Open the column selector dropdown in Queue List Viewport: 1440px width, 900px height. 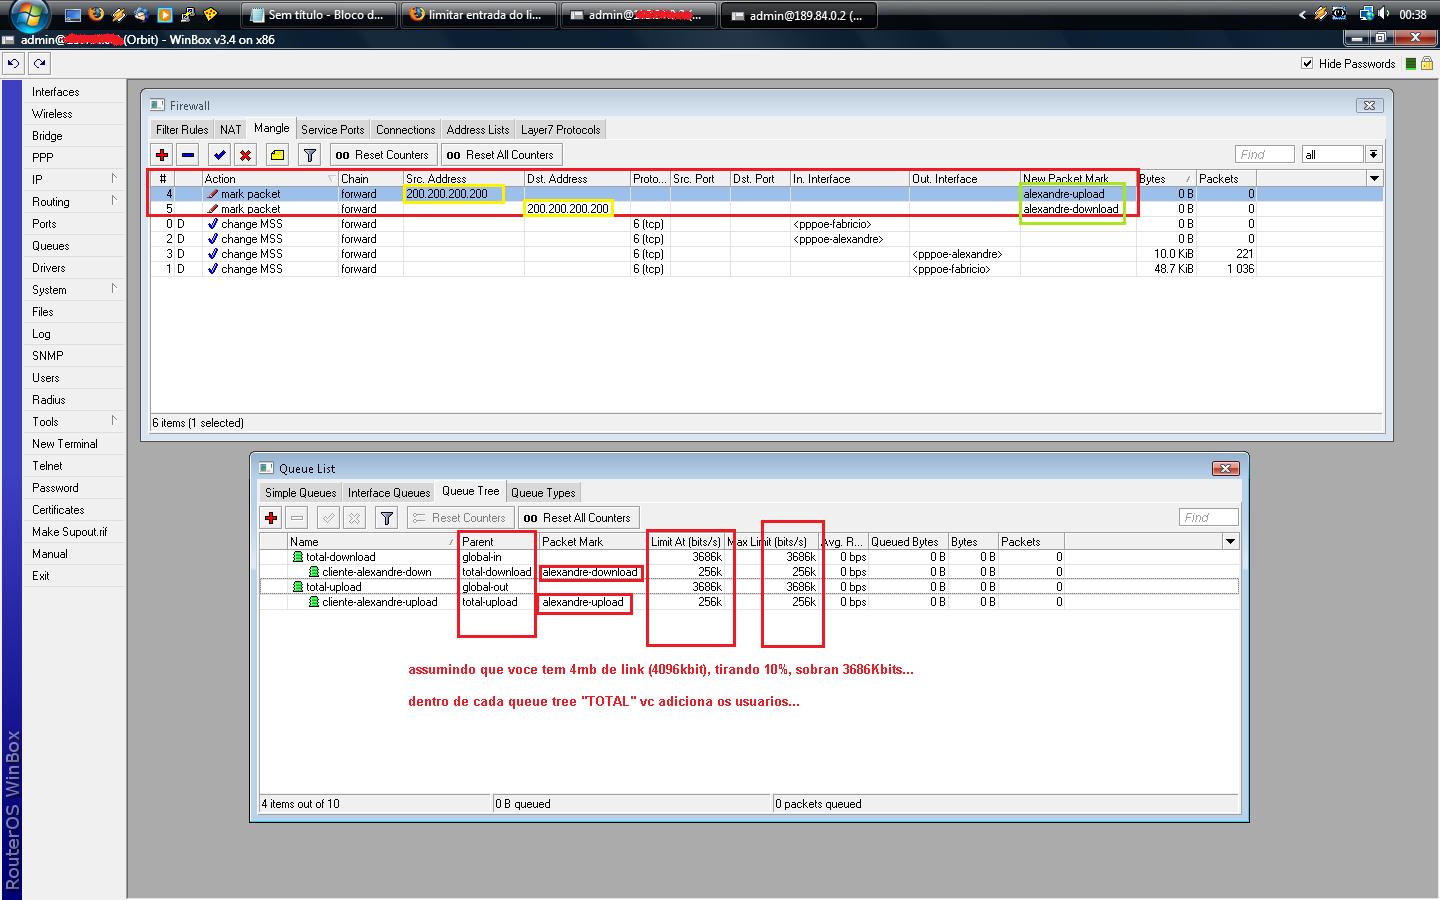point(1231,541)
